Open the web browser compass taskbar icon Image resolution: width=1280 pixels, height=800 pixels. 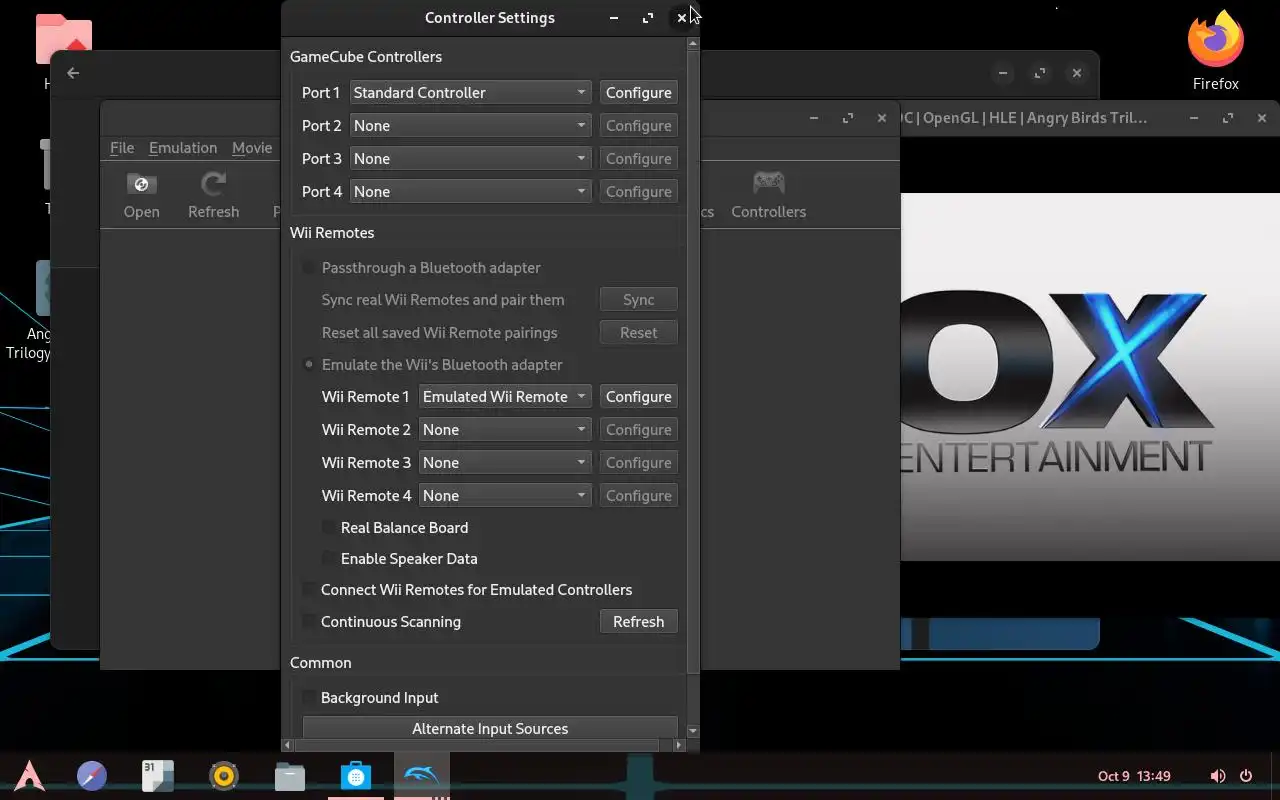coord(92,776)
